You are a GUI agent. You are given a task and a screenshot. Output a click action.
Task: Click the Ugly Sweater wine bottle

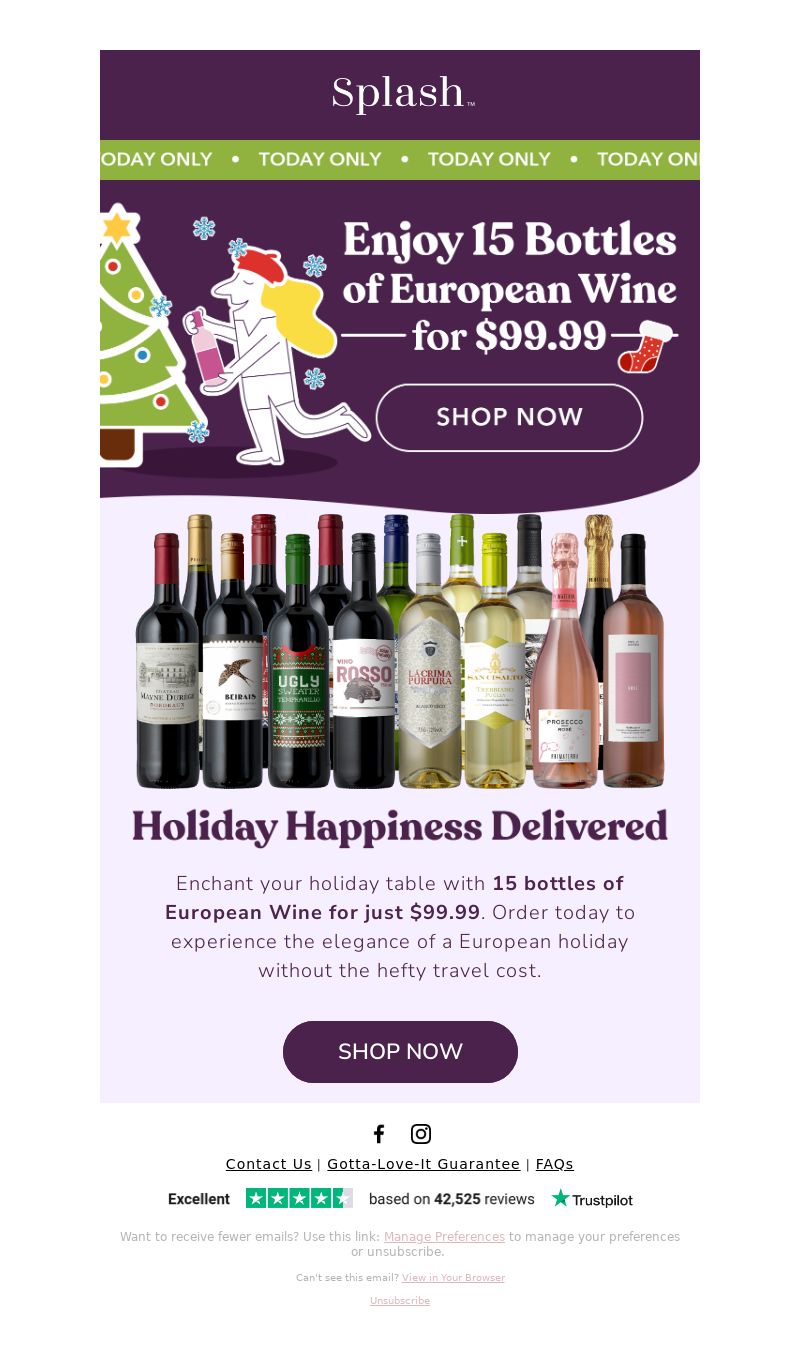click(x=298, y=660)
